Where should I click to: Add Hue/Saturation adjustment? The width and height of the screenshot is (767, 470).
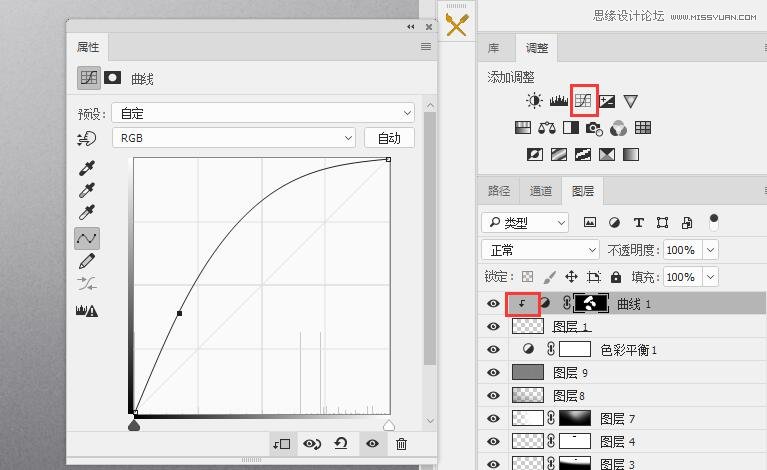click(523, 128)
